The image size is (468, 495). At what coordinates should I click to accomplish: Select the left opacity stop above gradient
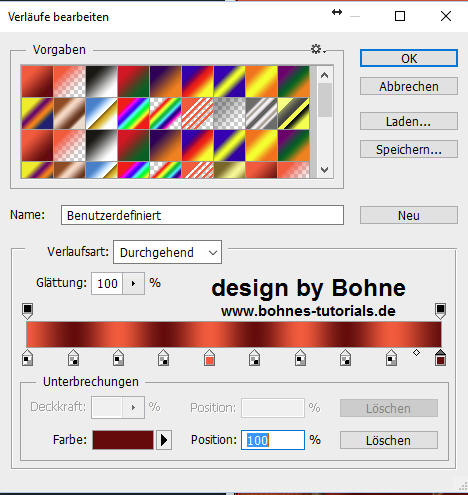[x=27, y=311]
